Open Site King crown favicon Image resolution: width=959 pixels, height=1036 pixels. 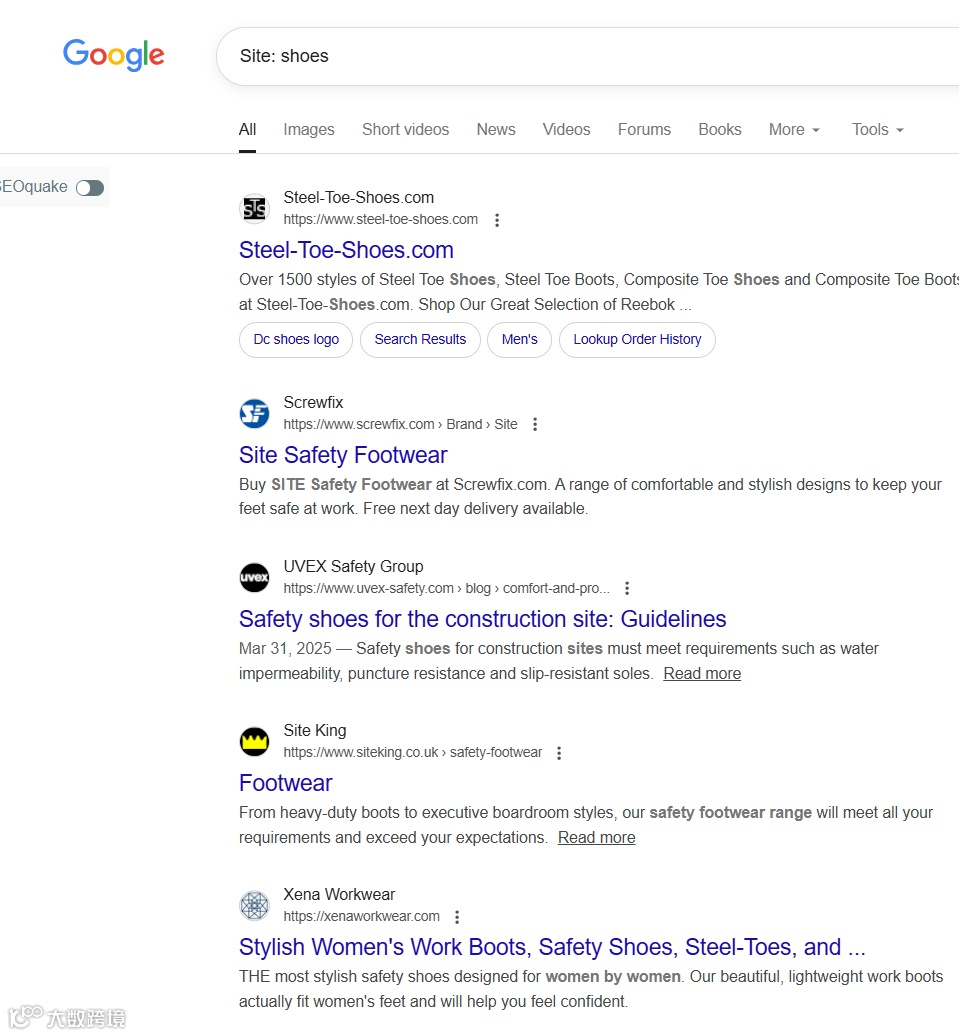[x=254, y=741]
